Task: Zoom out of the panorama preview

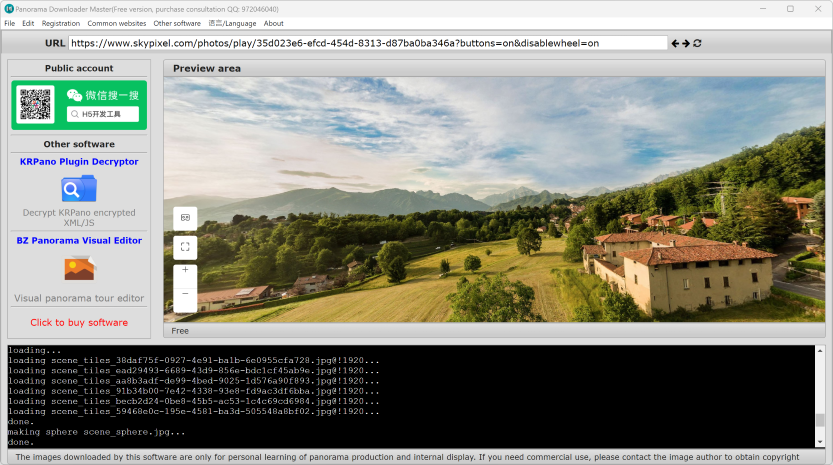Action: (x=185, y=295)
